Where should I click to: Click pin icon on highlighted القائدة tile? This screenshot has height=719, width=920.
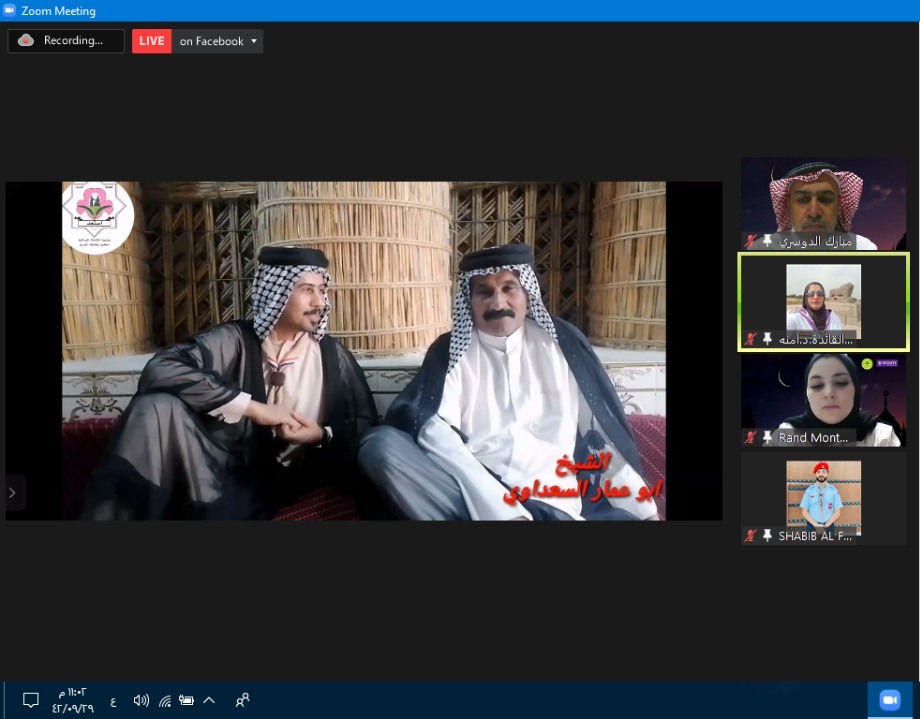coord(767,339)
